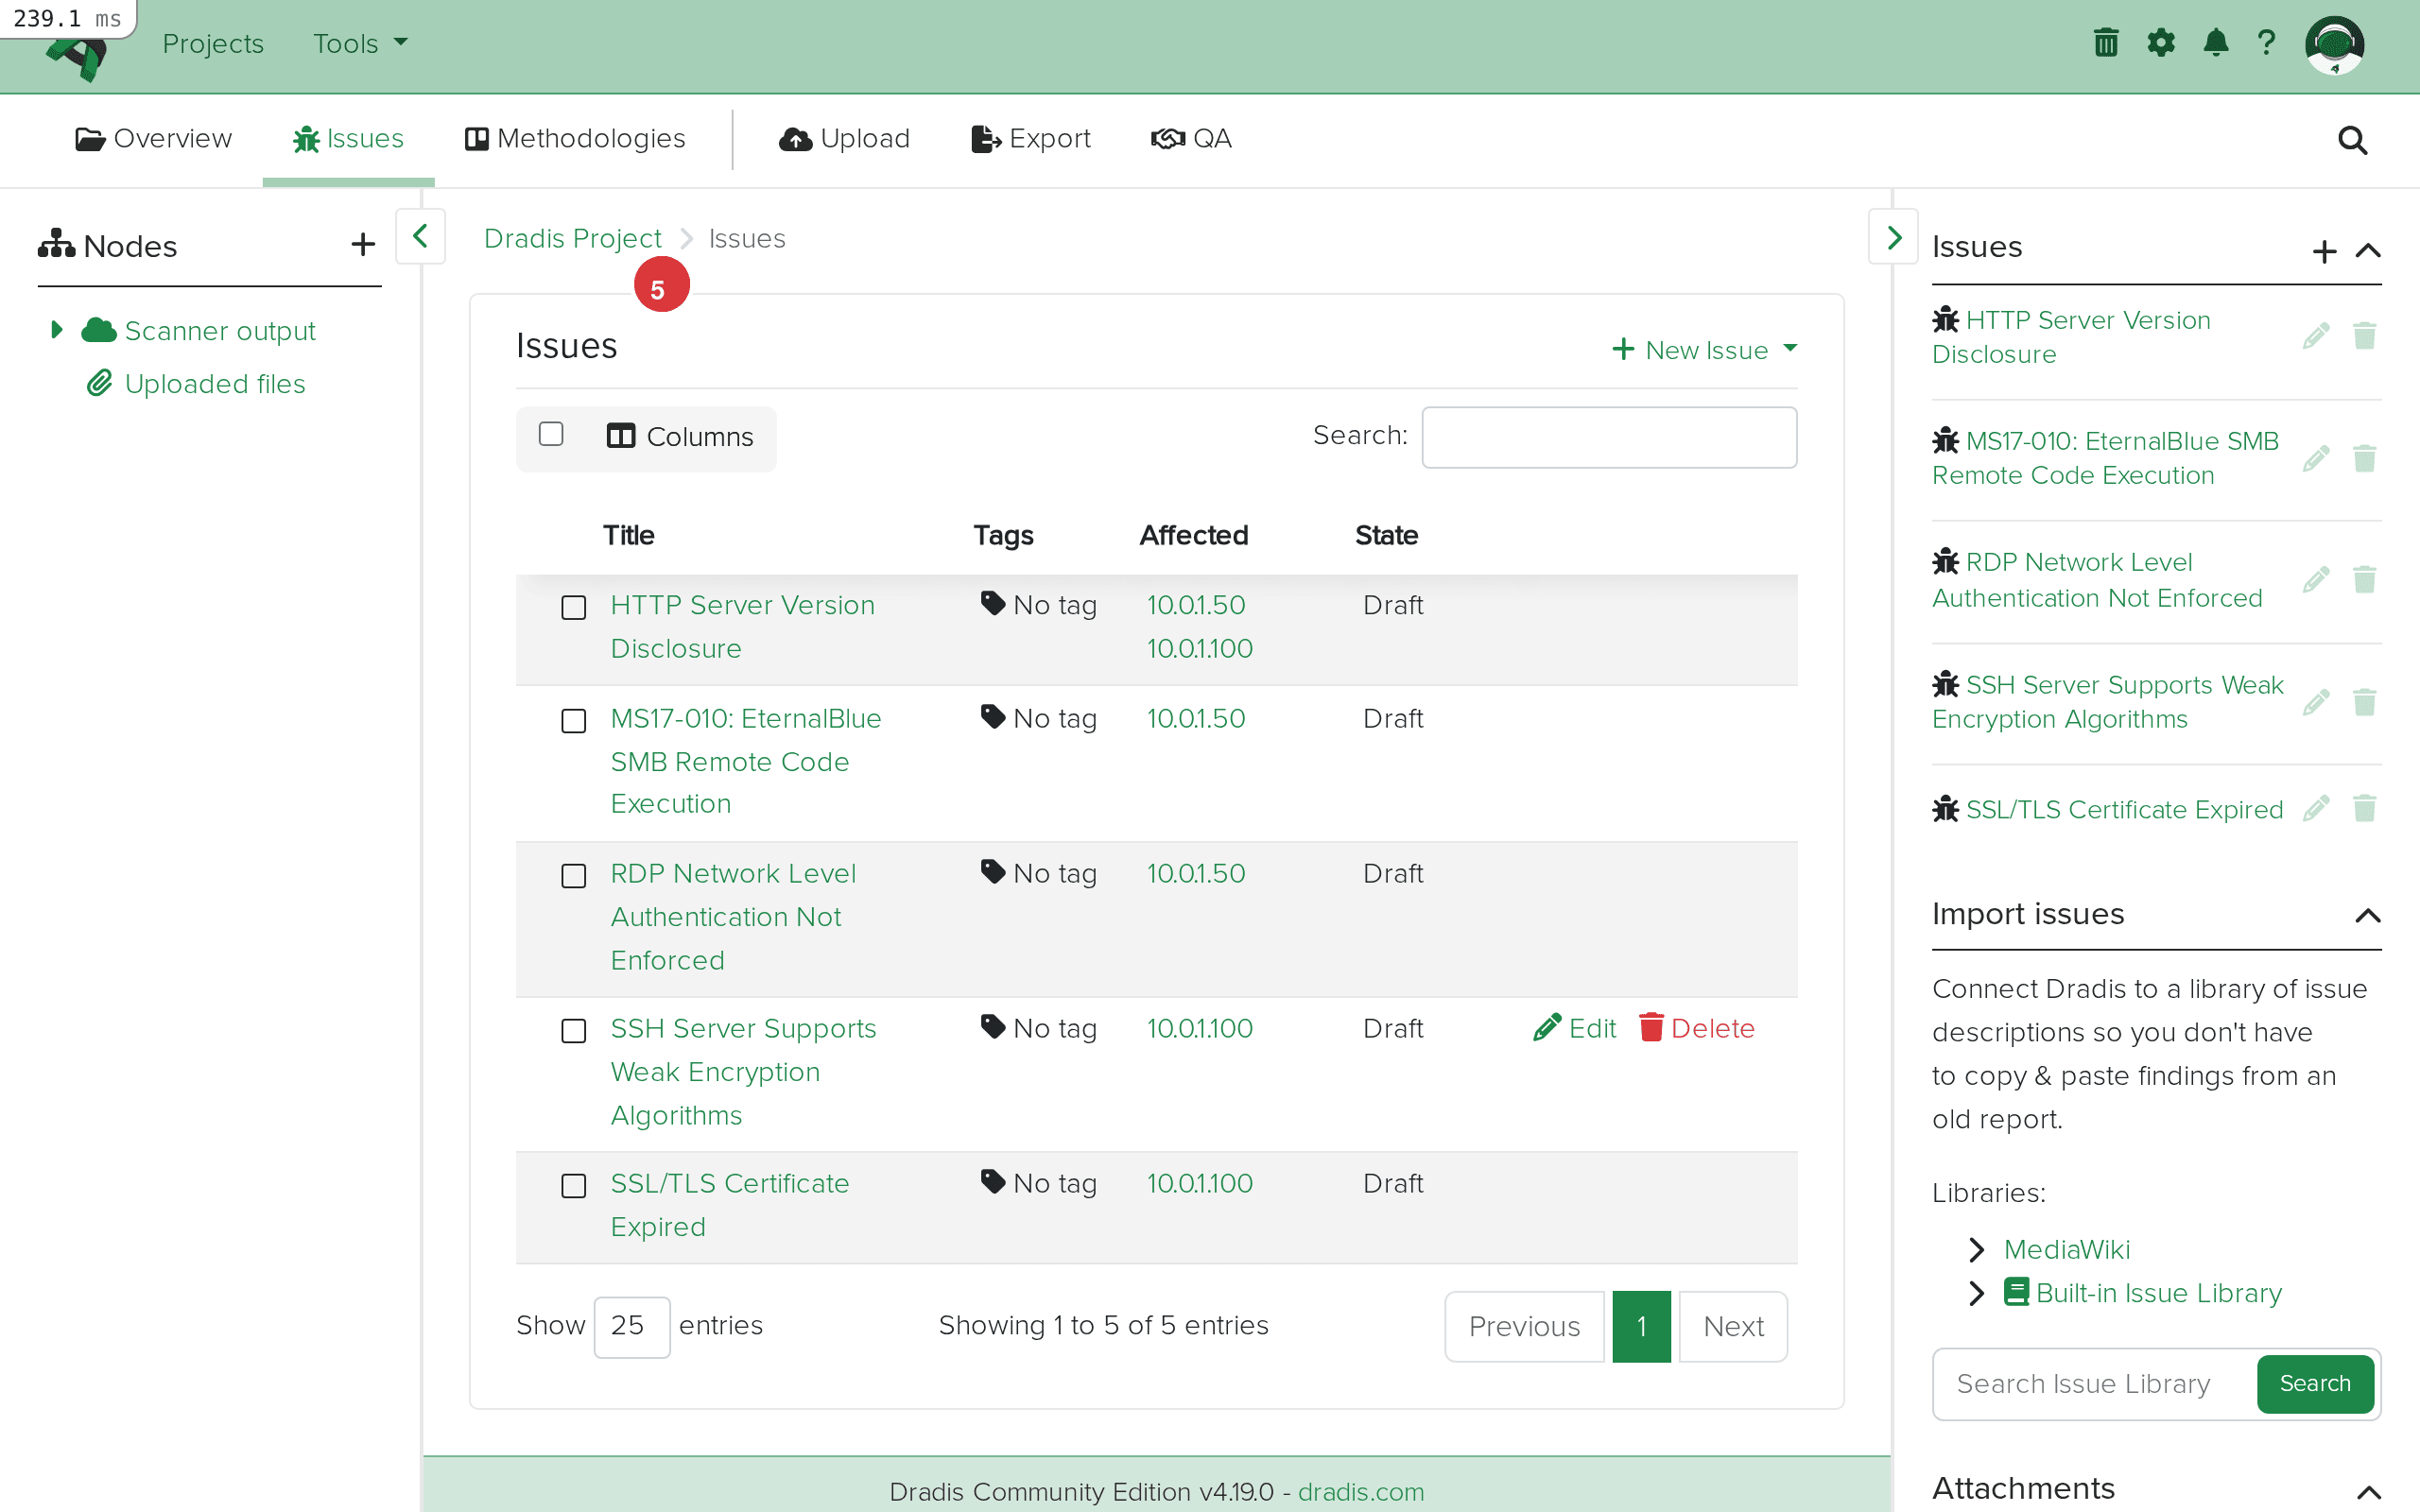Viewport: 2420px width, 1512px height.
Task: Open the trash/recycle bin in the top bar
Action: pyautogui.click(x=2106, y=42)
